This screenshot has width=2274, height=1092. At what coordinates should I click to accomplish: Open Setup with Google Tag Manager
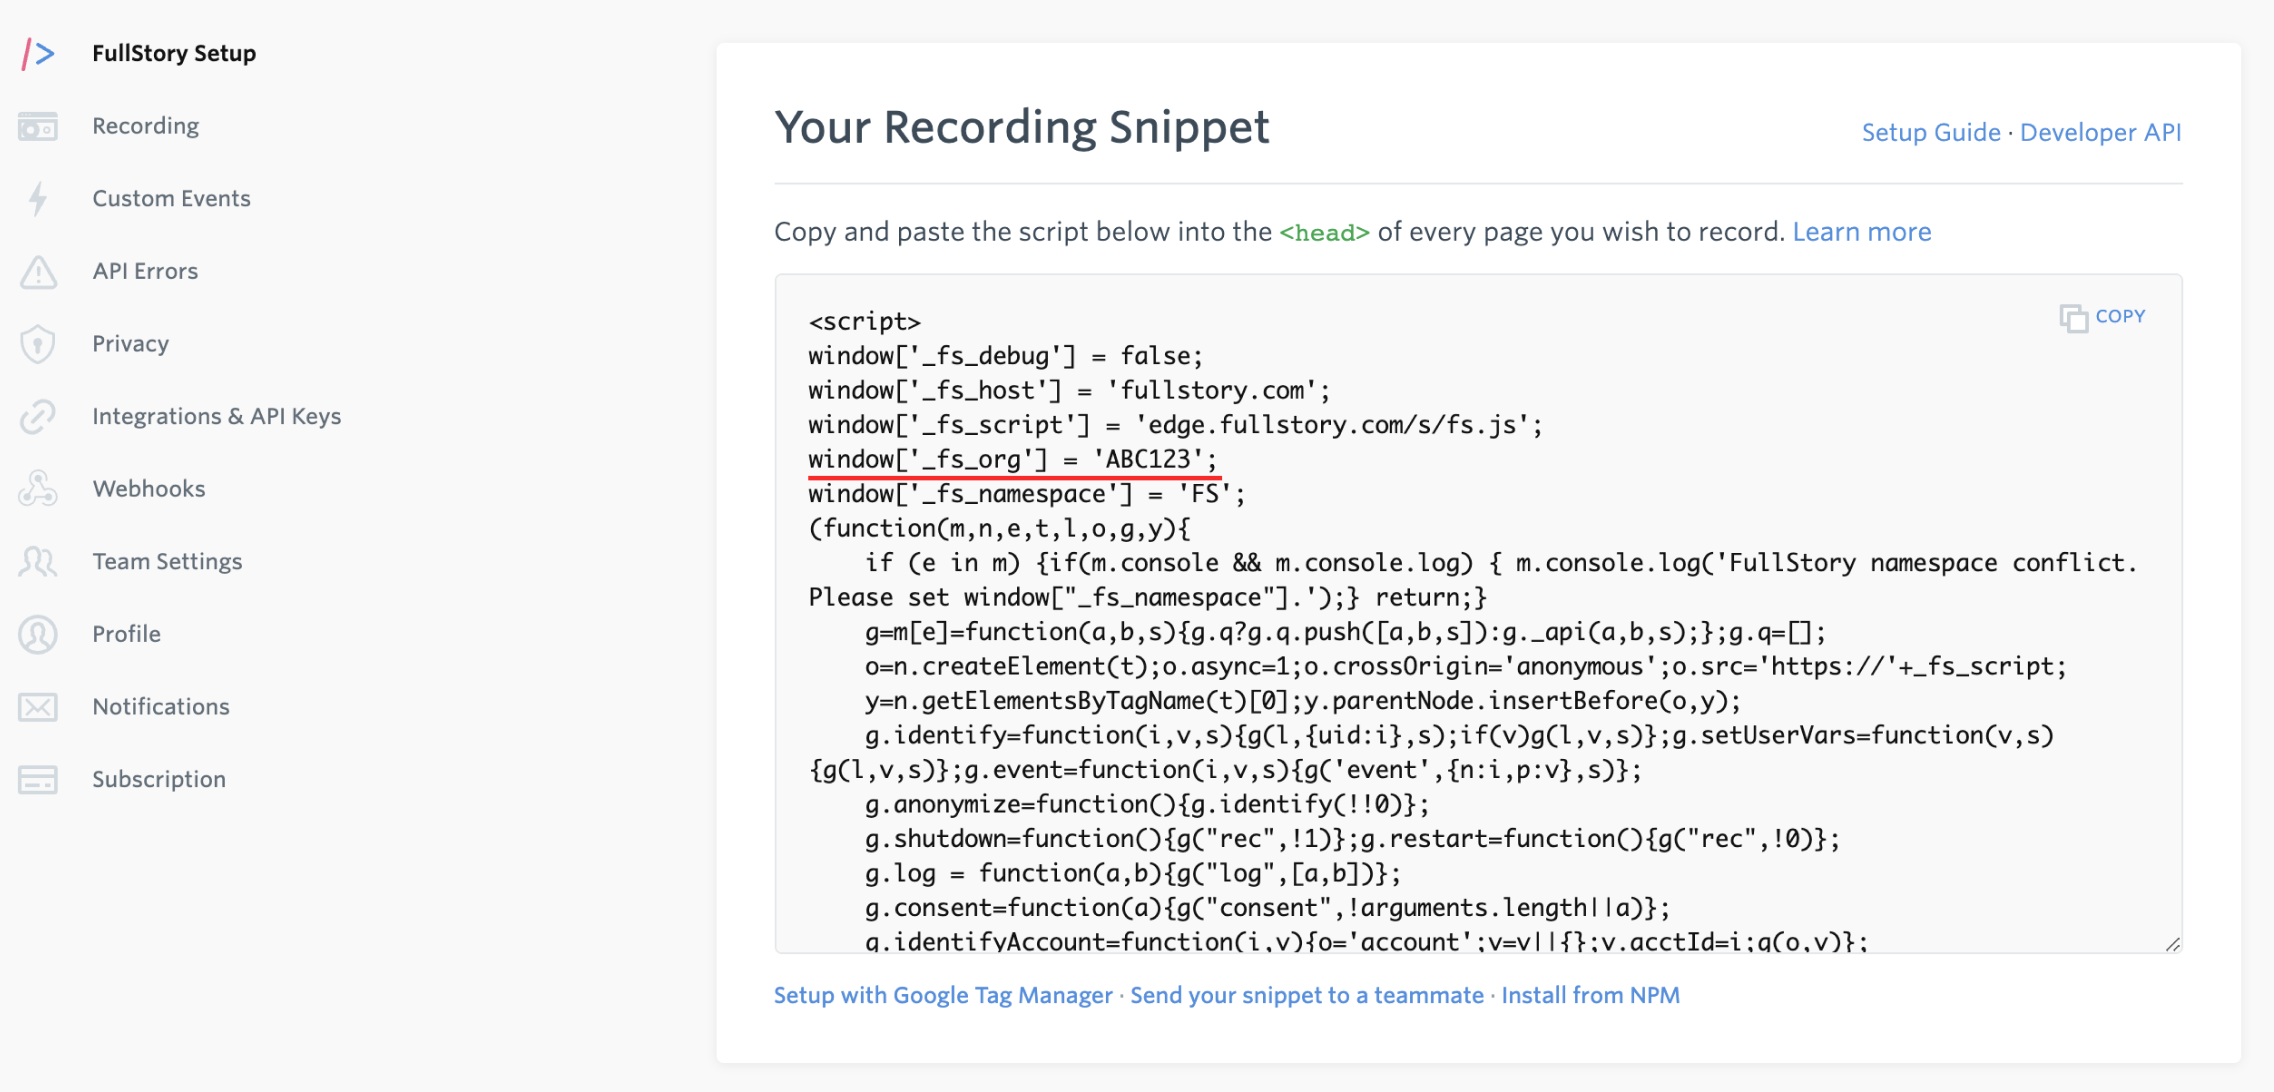click(943, 995)
